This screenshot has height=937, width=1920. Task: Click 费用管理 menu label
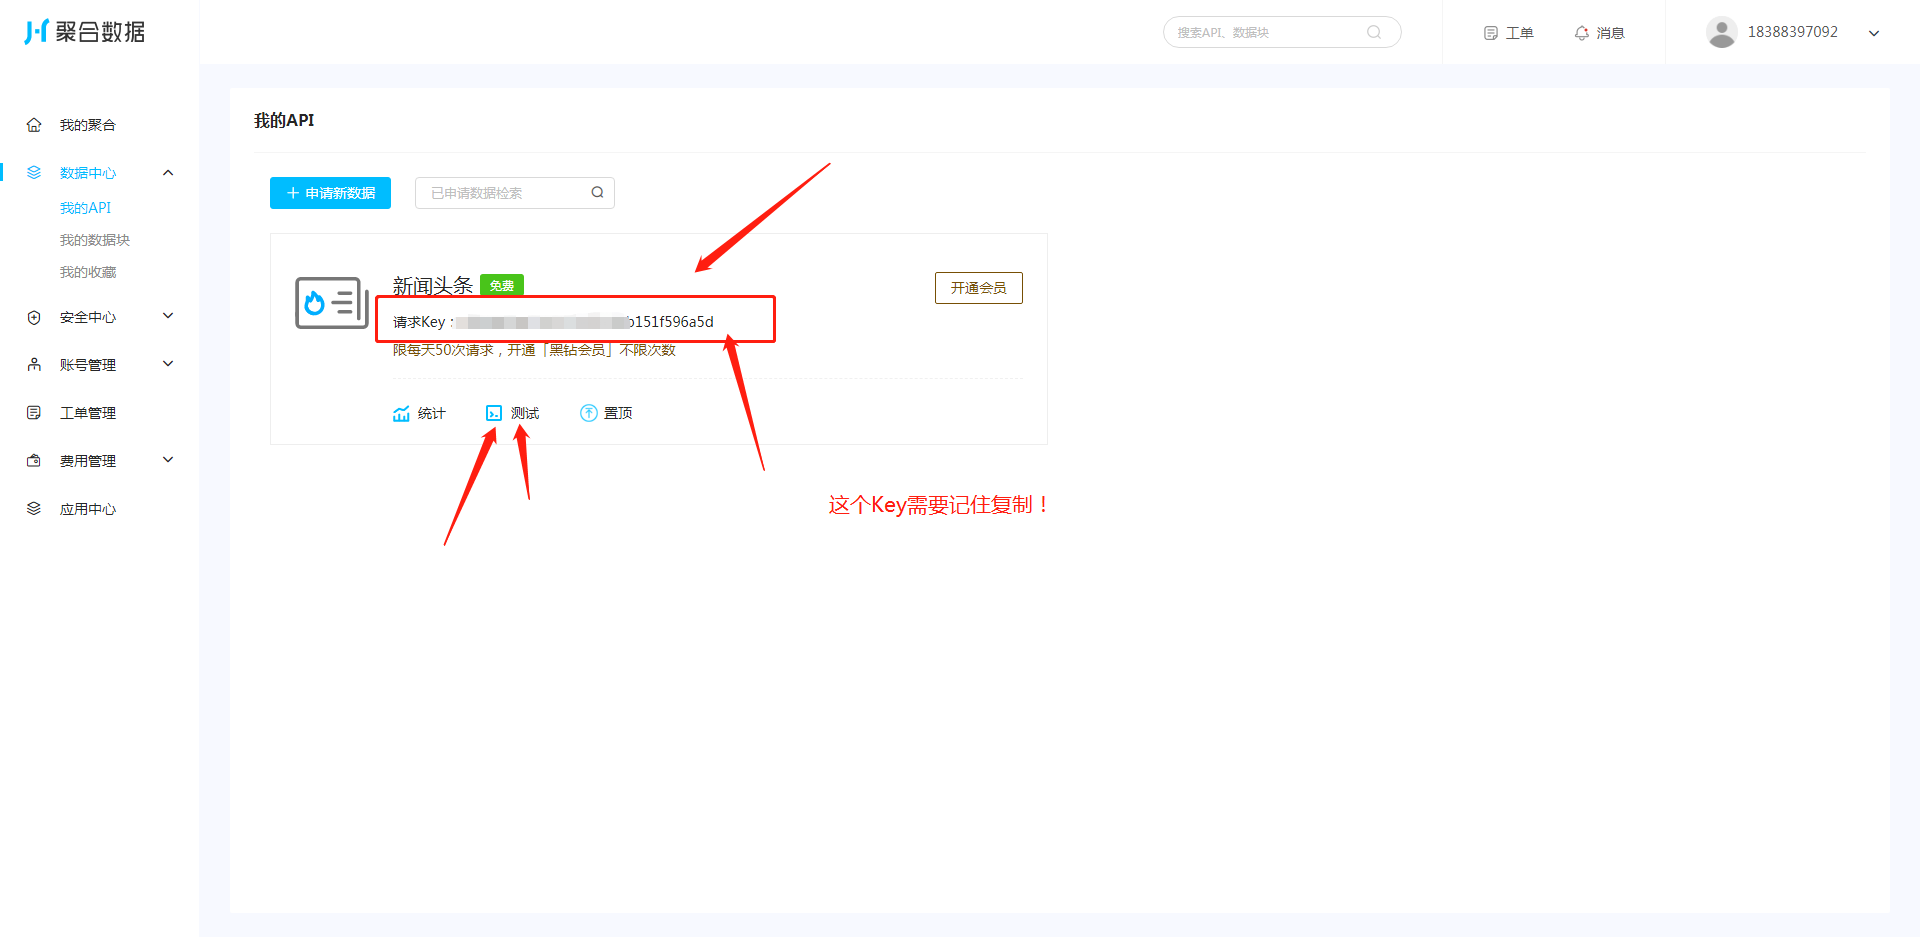pyautogui.click(x=88, y=461)
